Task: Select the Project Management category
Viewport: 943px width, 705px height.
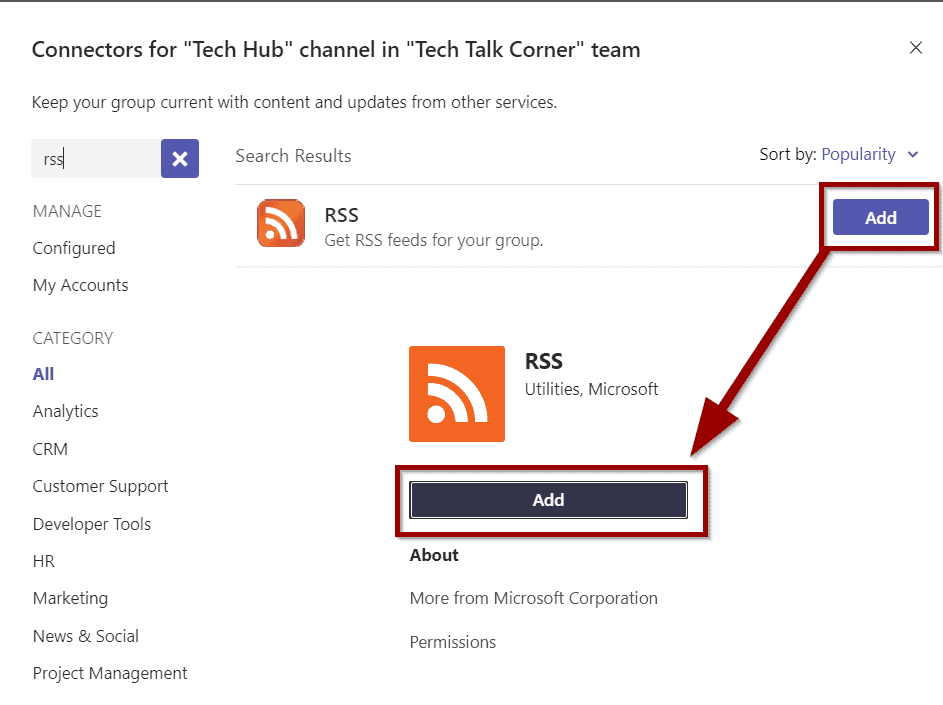Action: click(110, 673)
